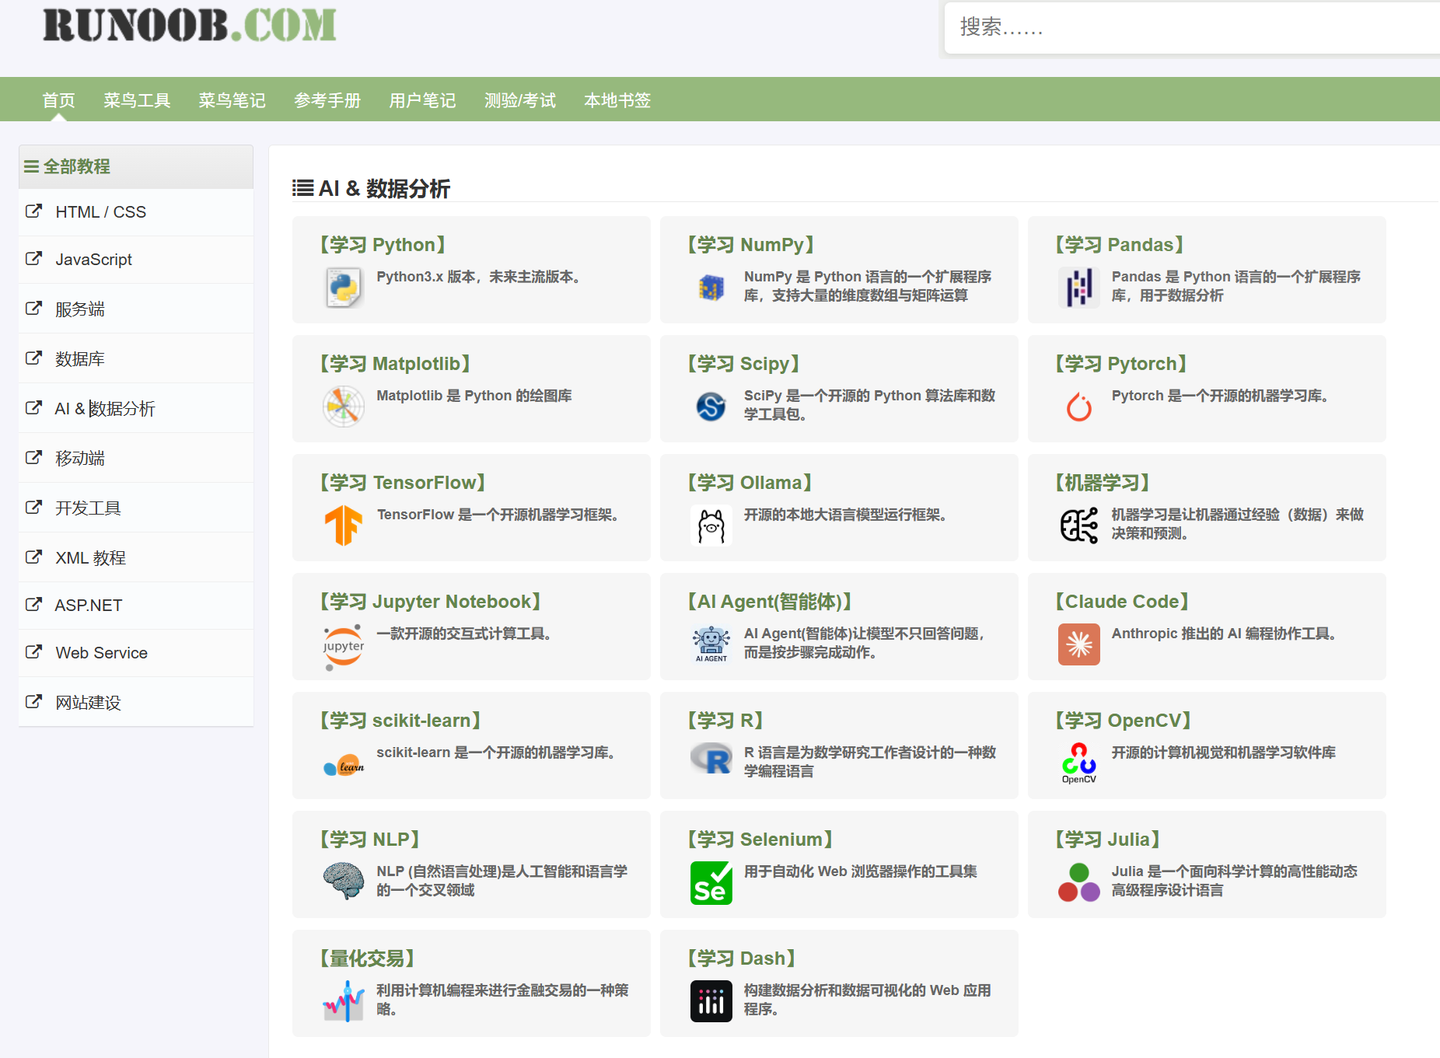
Task: Open the 移动端 sidebar category
Action: 136,458
